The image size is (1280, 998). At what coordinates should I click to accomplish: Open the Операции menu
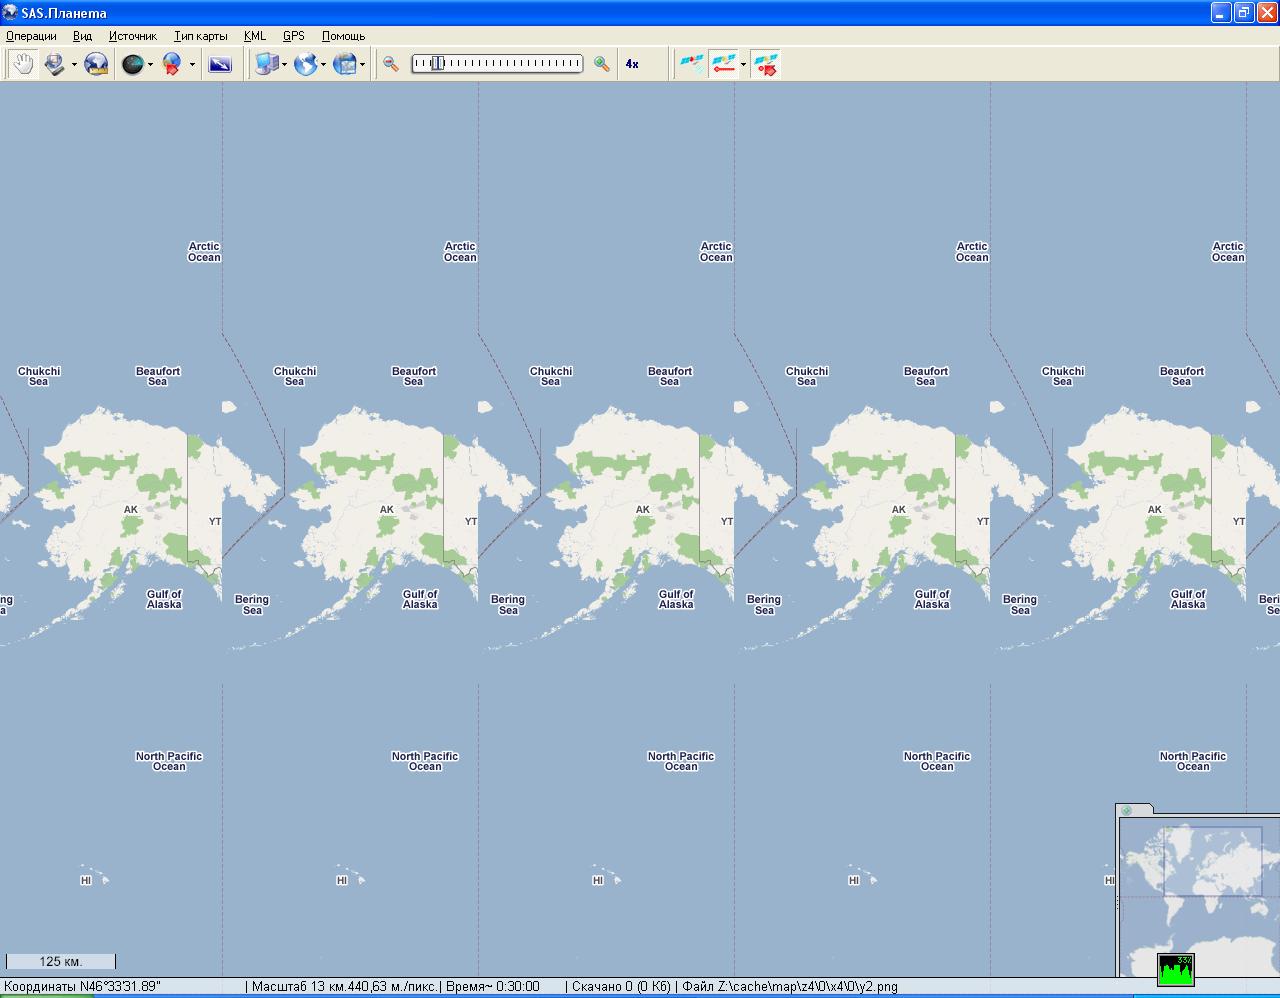point(31,36)
